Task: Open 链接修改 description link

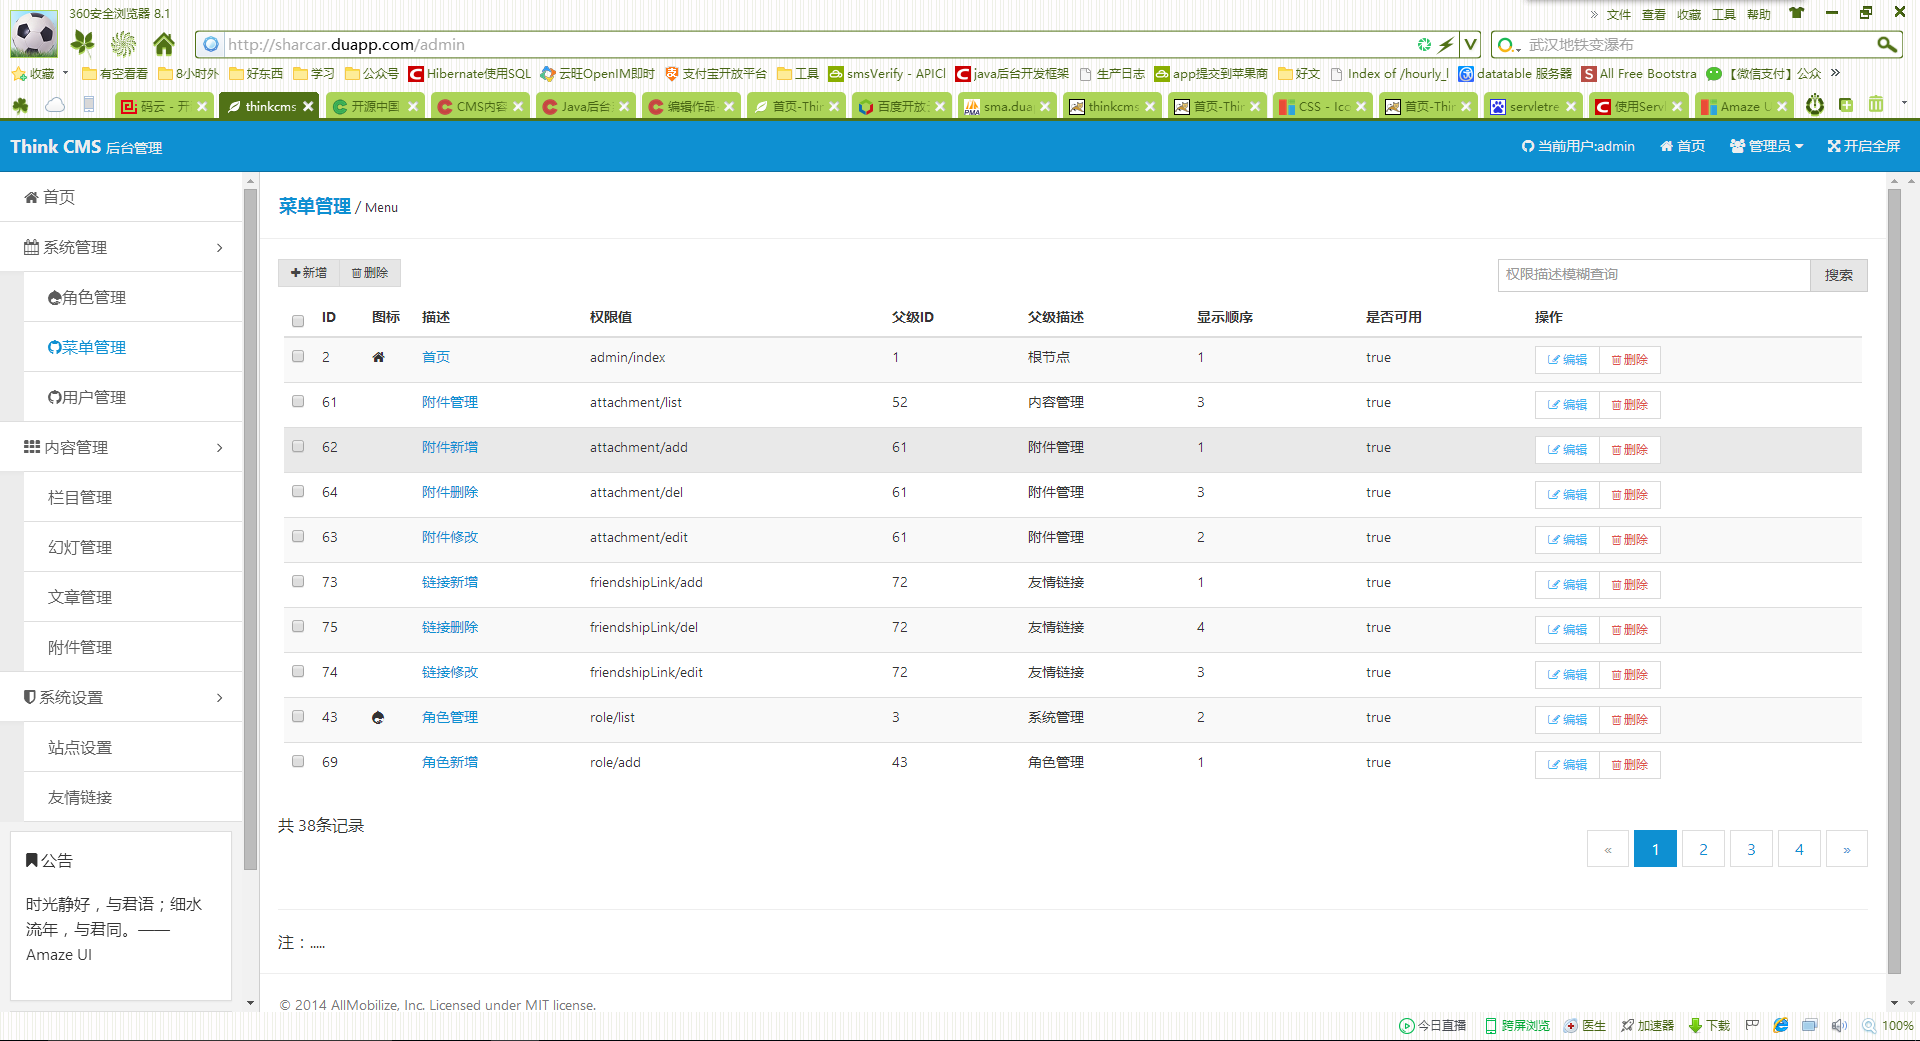Action: point(450,672)
